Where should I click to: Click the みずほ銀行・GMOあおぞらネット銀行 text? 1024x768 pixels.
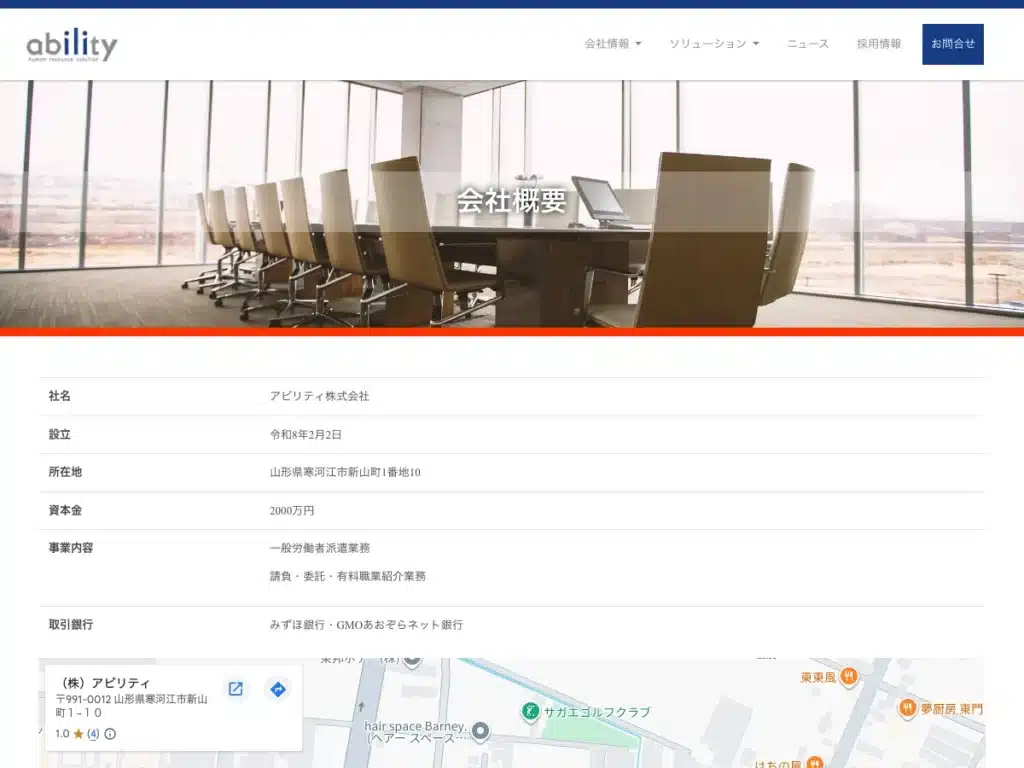point(366,625)
